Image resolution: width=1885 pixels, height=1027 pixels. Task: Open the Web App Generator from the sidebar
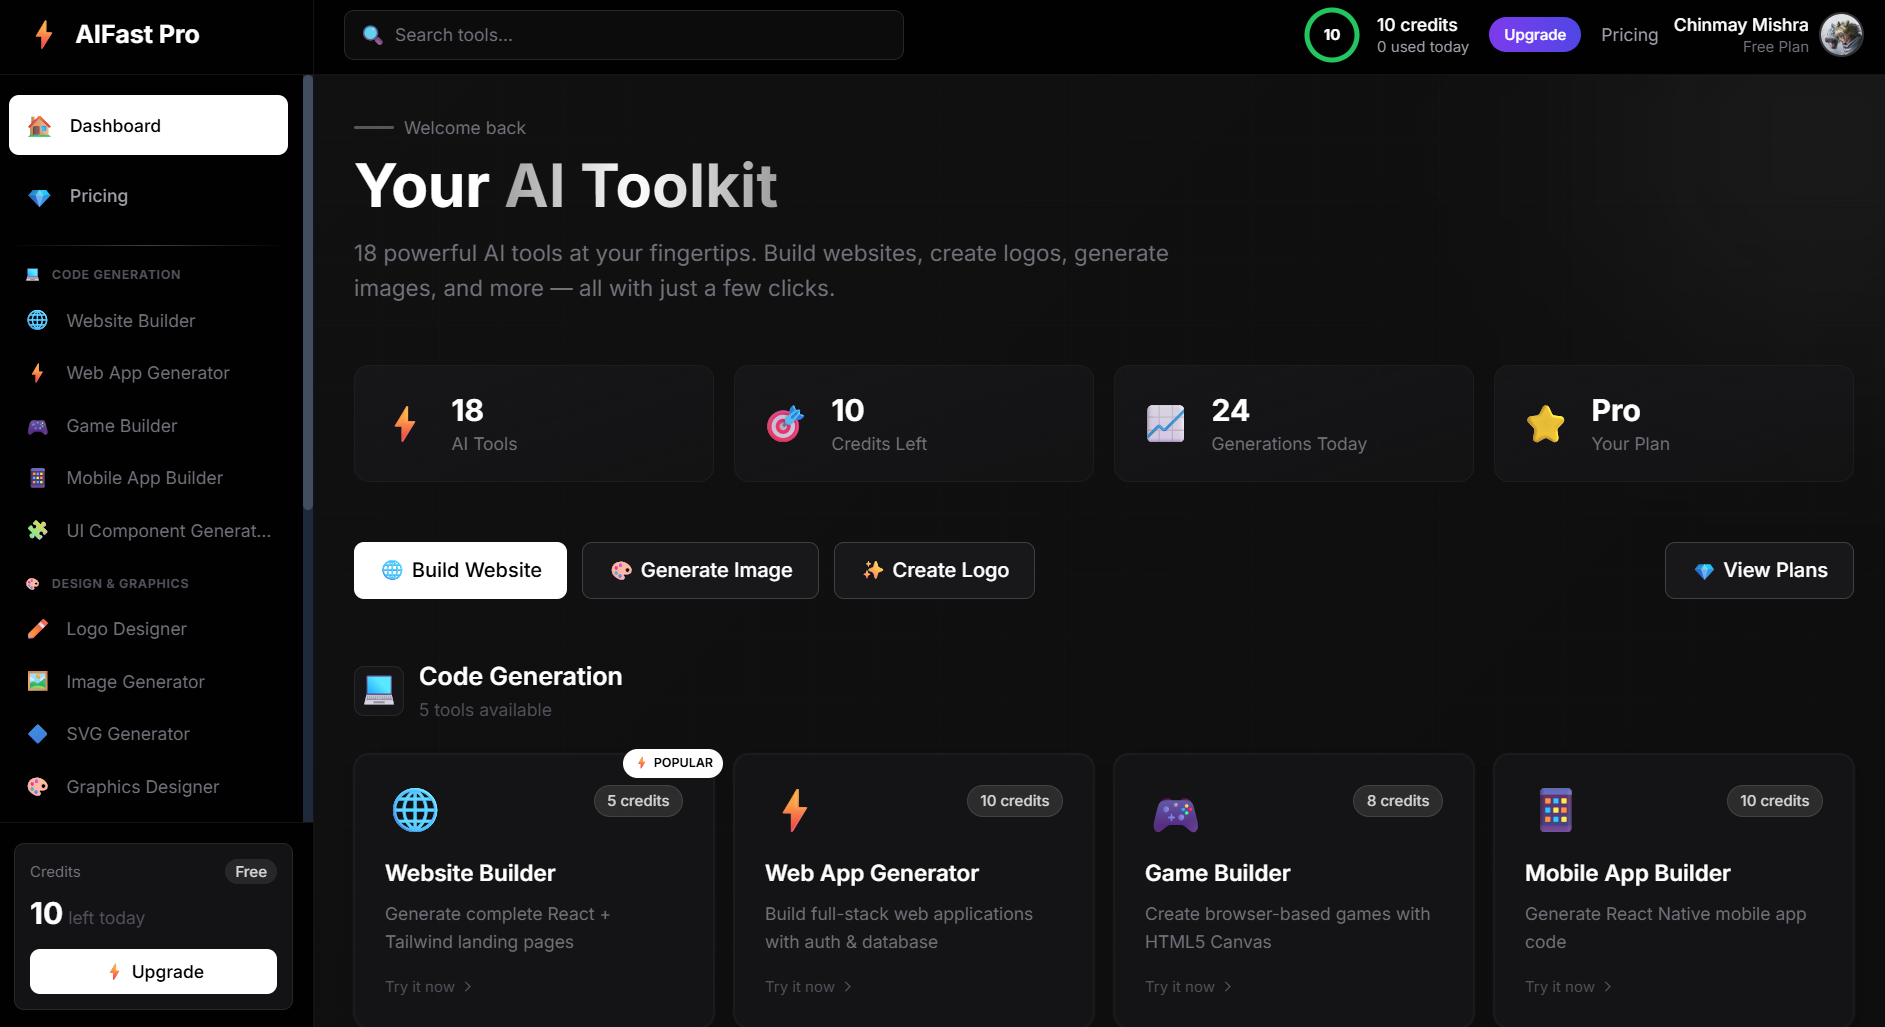(x=146, y=372)
